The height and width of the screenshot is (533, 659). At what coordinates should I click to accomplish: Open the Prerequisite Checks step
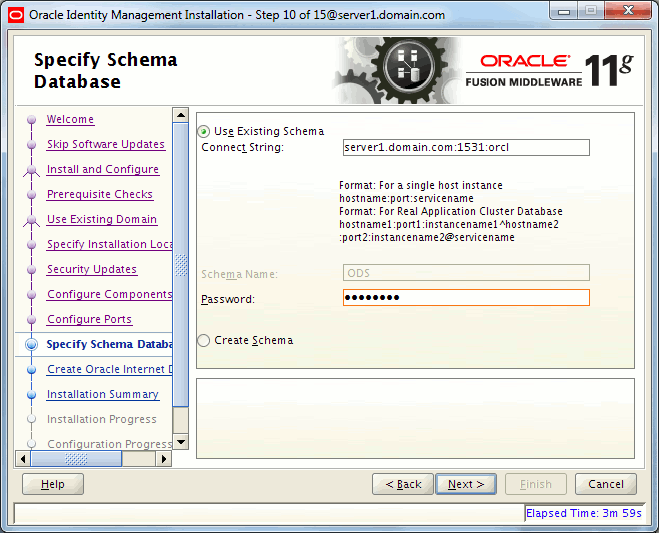pos(100,194)
